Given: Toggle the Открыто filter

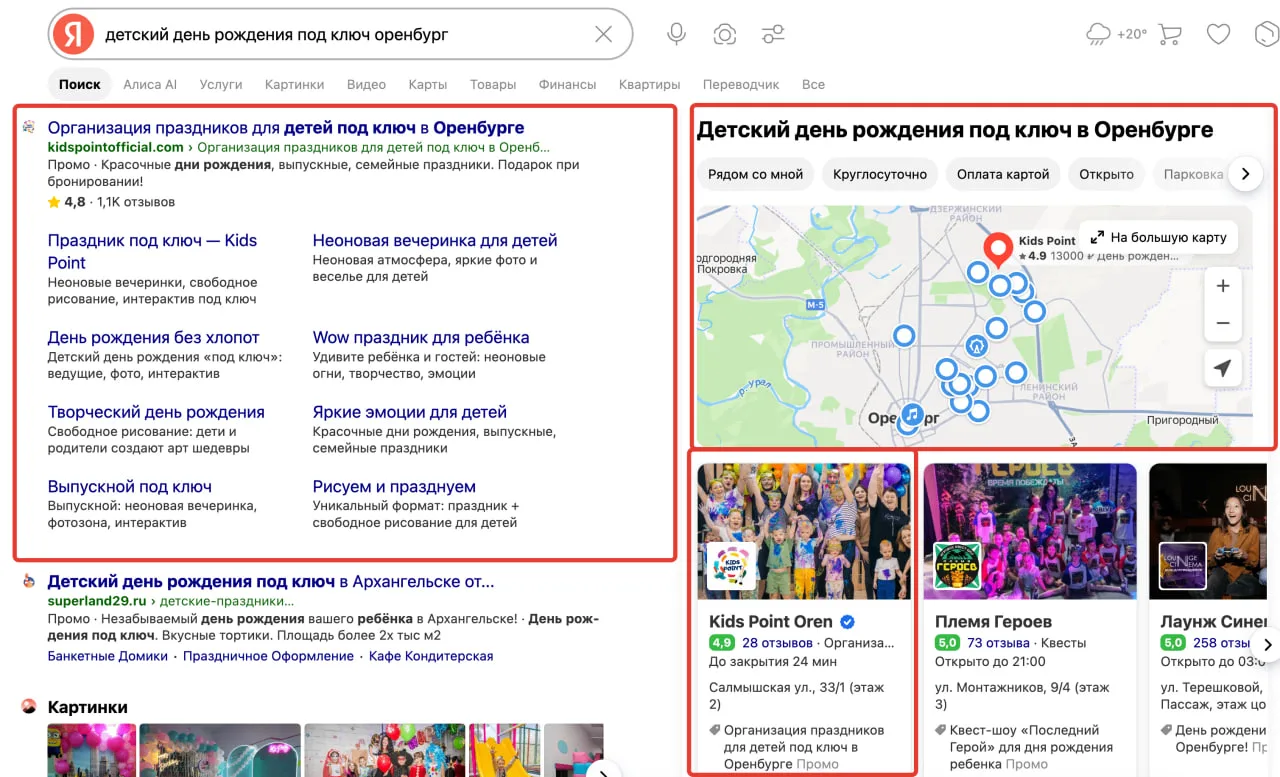Looking at the screenshot, I should [1106, 174].
